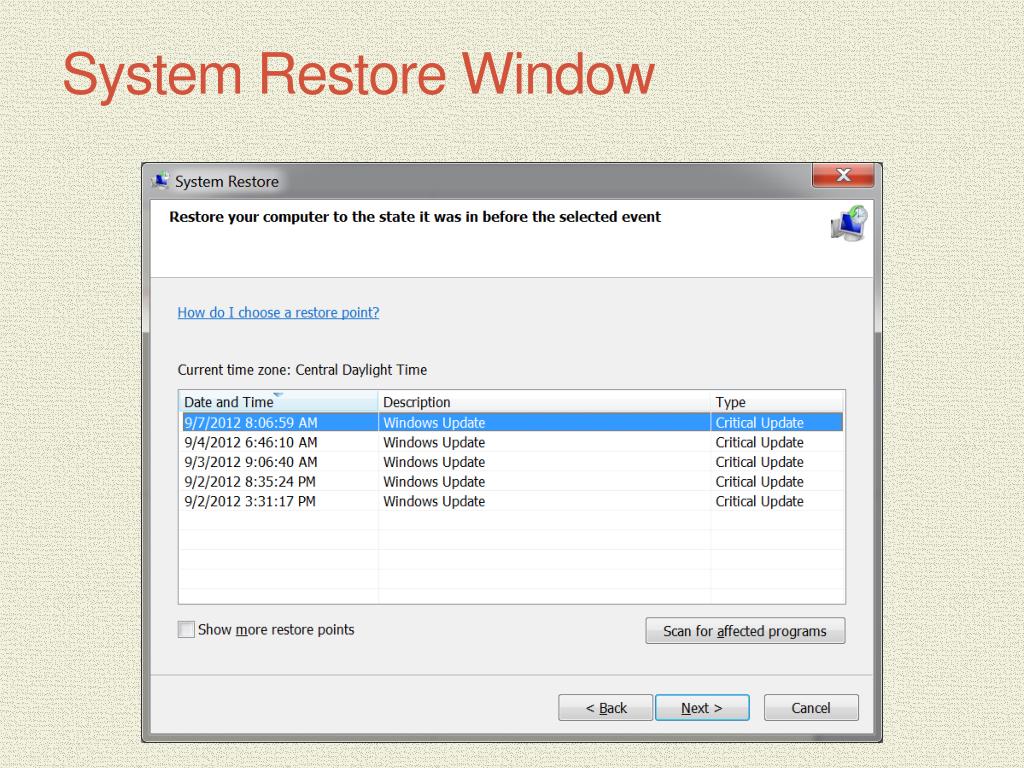Select restore point 9/2/2012 3:31:17 PM
1024x768 pixels.
click(x=511, y=501)
